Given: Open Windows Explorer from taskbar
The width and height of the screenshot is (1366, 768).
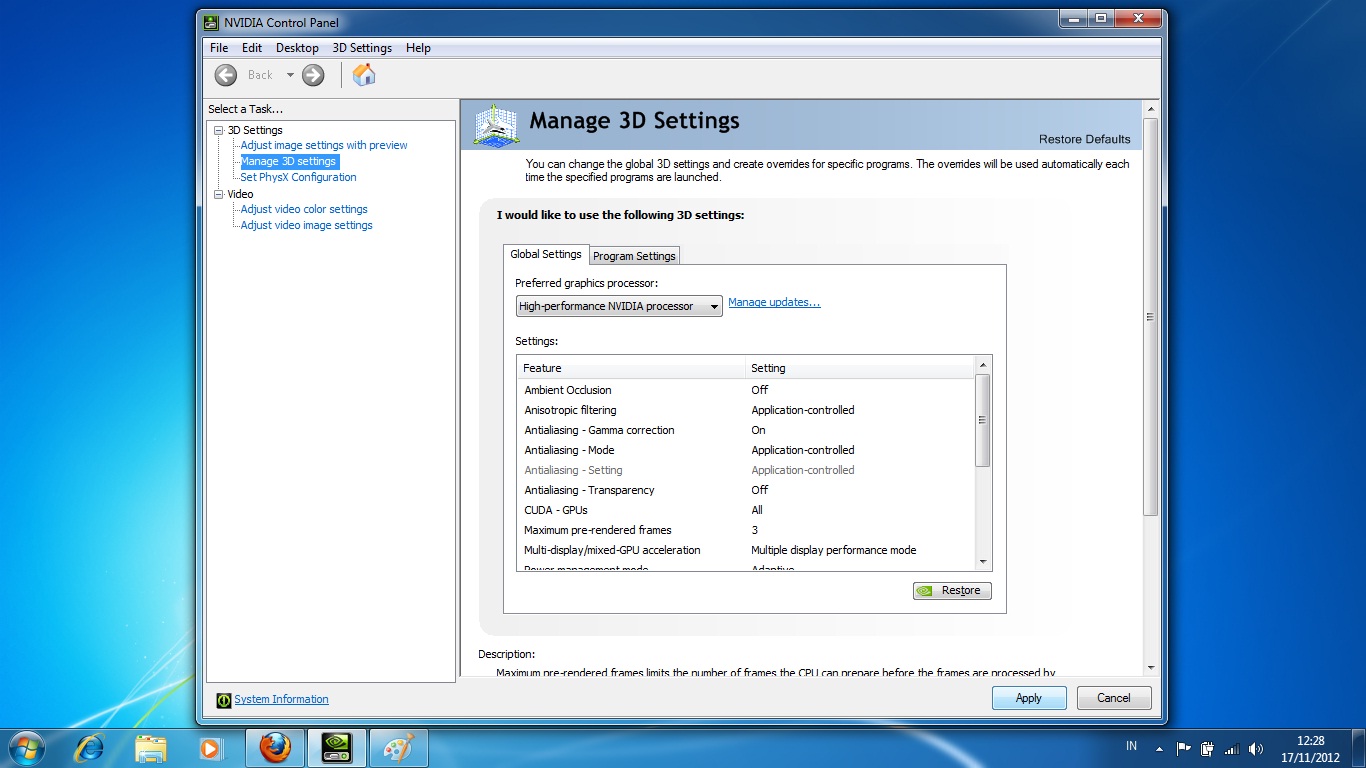Looking at the screenshot, I should pyautogui.click(x=151, y=748).
